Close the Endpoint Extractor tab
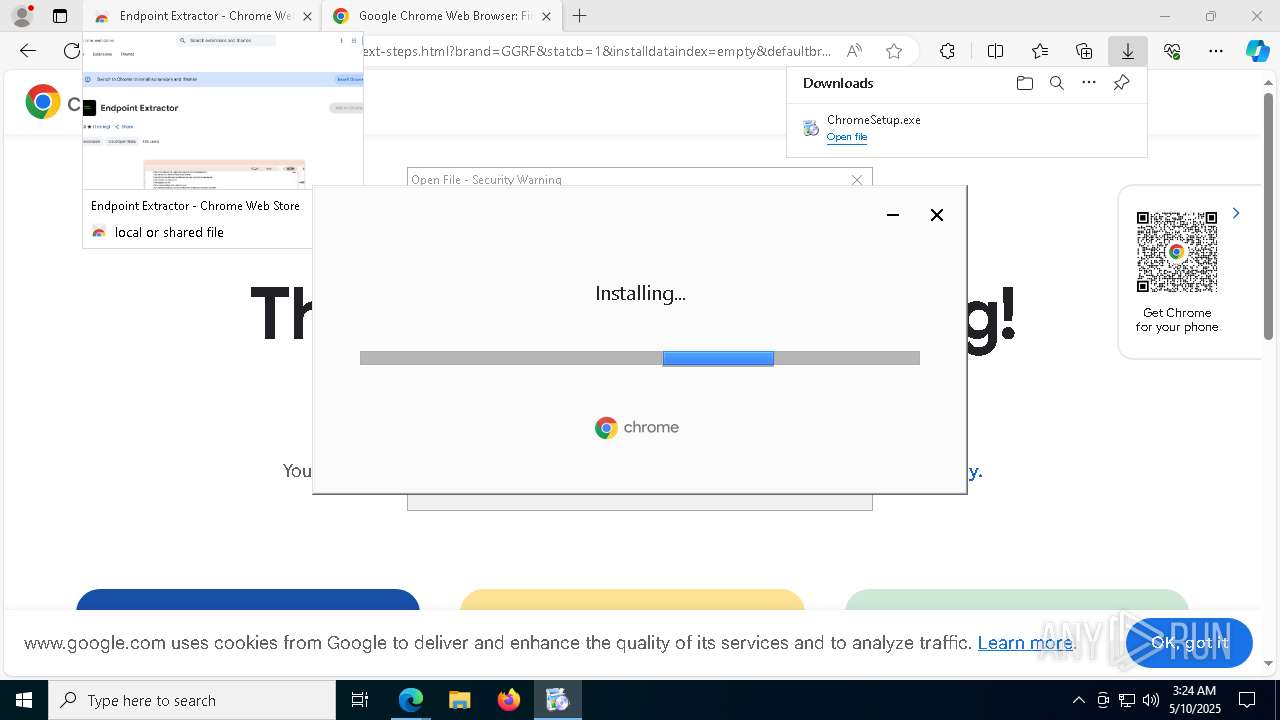 pyautogui.click(x=306, y=16)
